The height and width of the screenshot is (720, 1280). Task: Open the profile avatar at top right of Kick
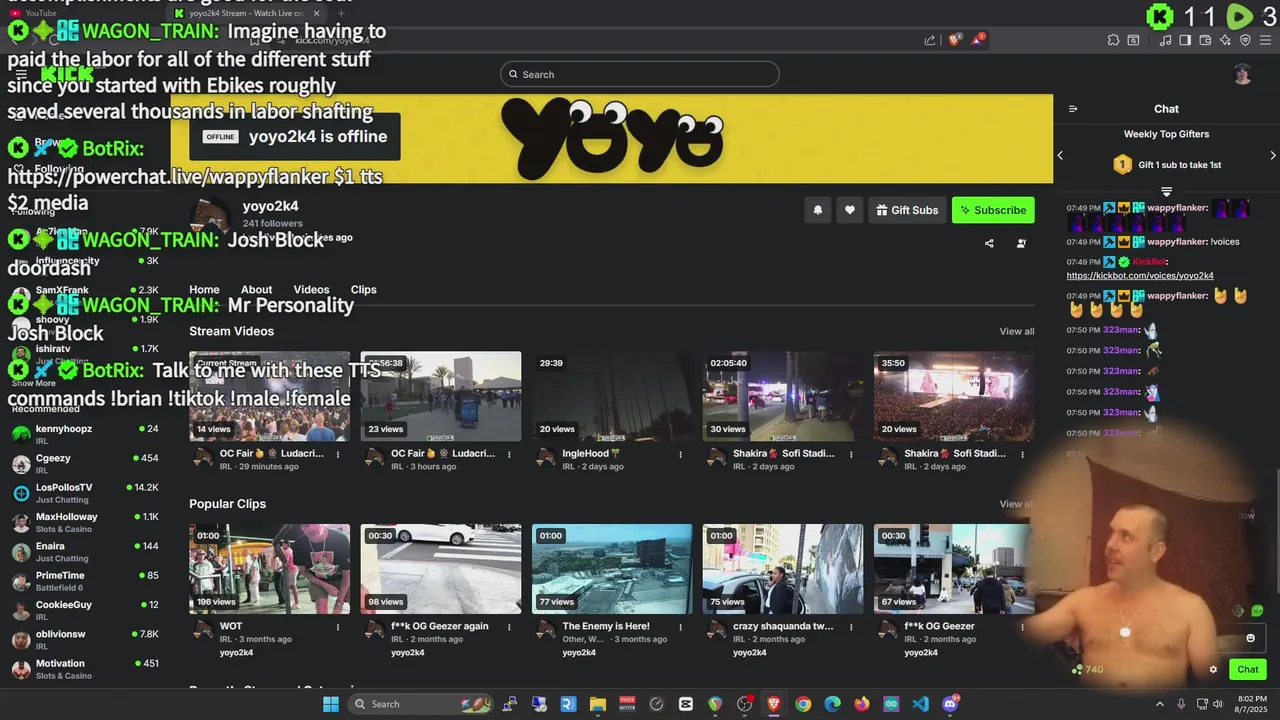coord(1242,74)
